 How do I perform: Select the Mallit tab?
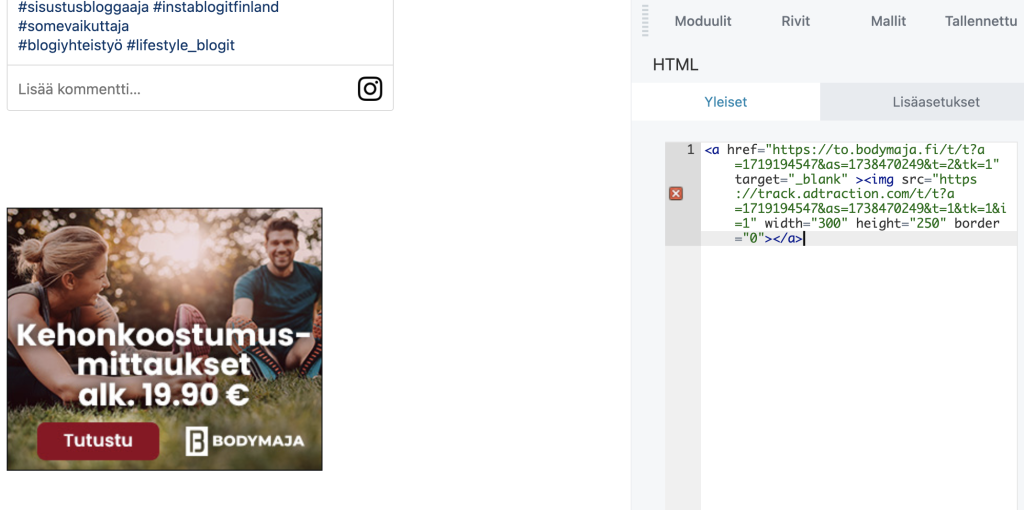(888, 21)
